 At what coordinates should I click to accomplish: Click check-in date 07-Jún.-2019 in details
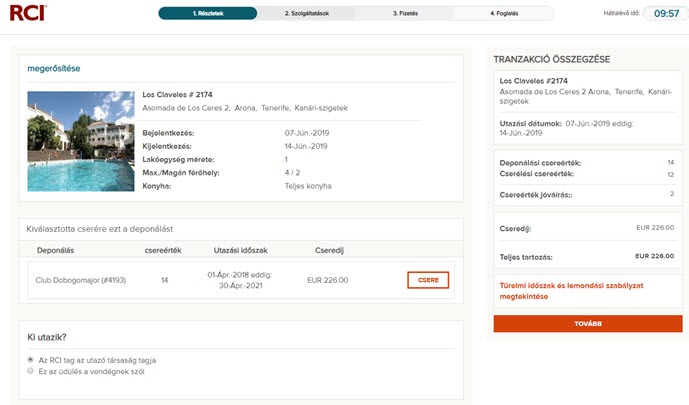click(x=307, y=133)
